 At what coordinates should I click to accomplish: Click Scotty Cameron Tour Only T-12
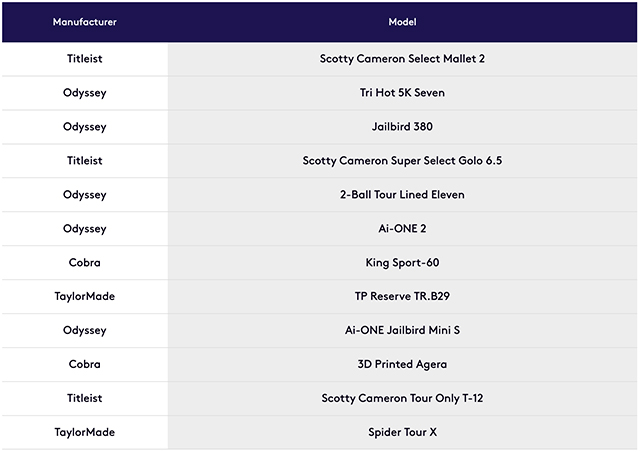pos(402,398)
